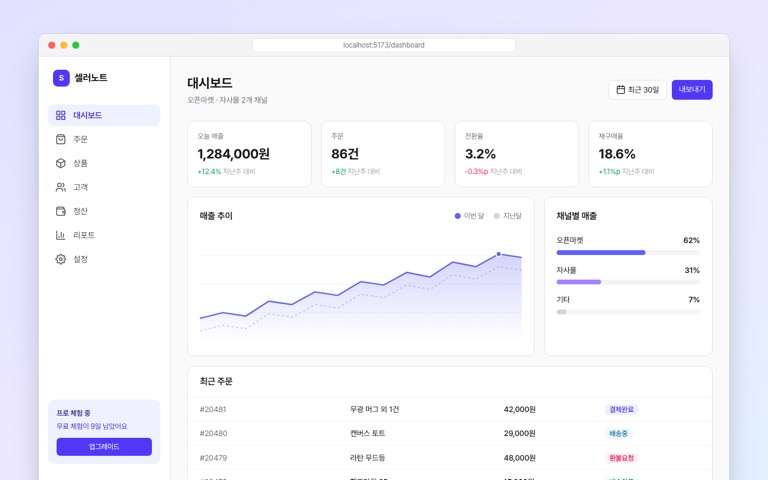This screenshot has width=768, height=480.
Task: Click the 내보내기 button
Action: 692,90
